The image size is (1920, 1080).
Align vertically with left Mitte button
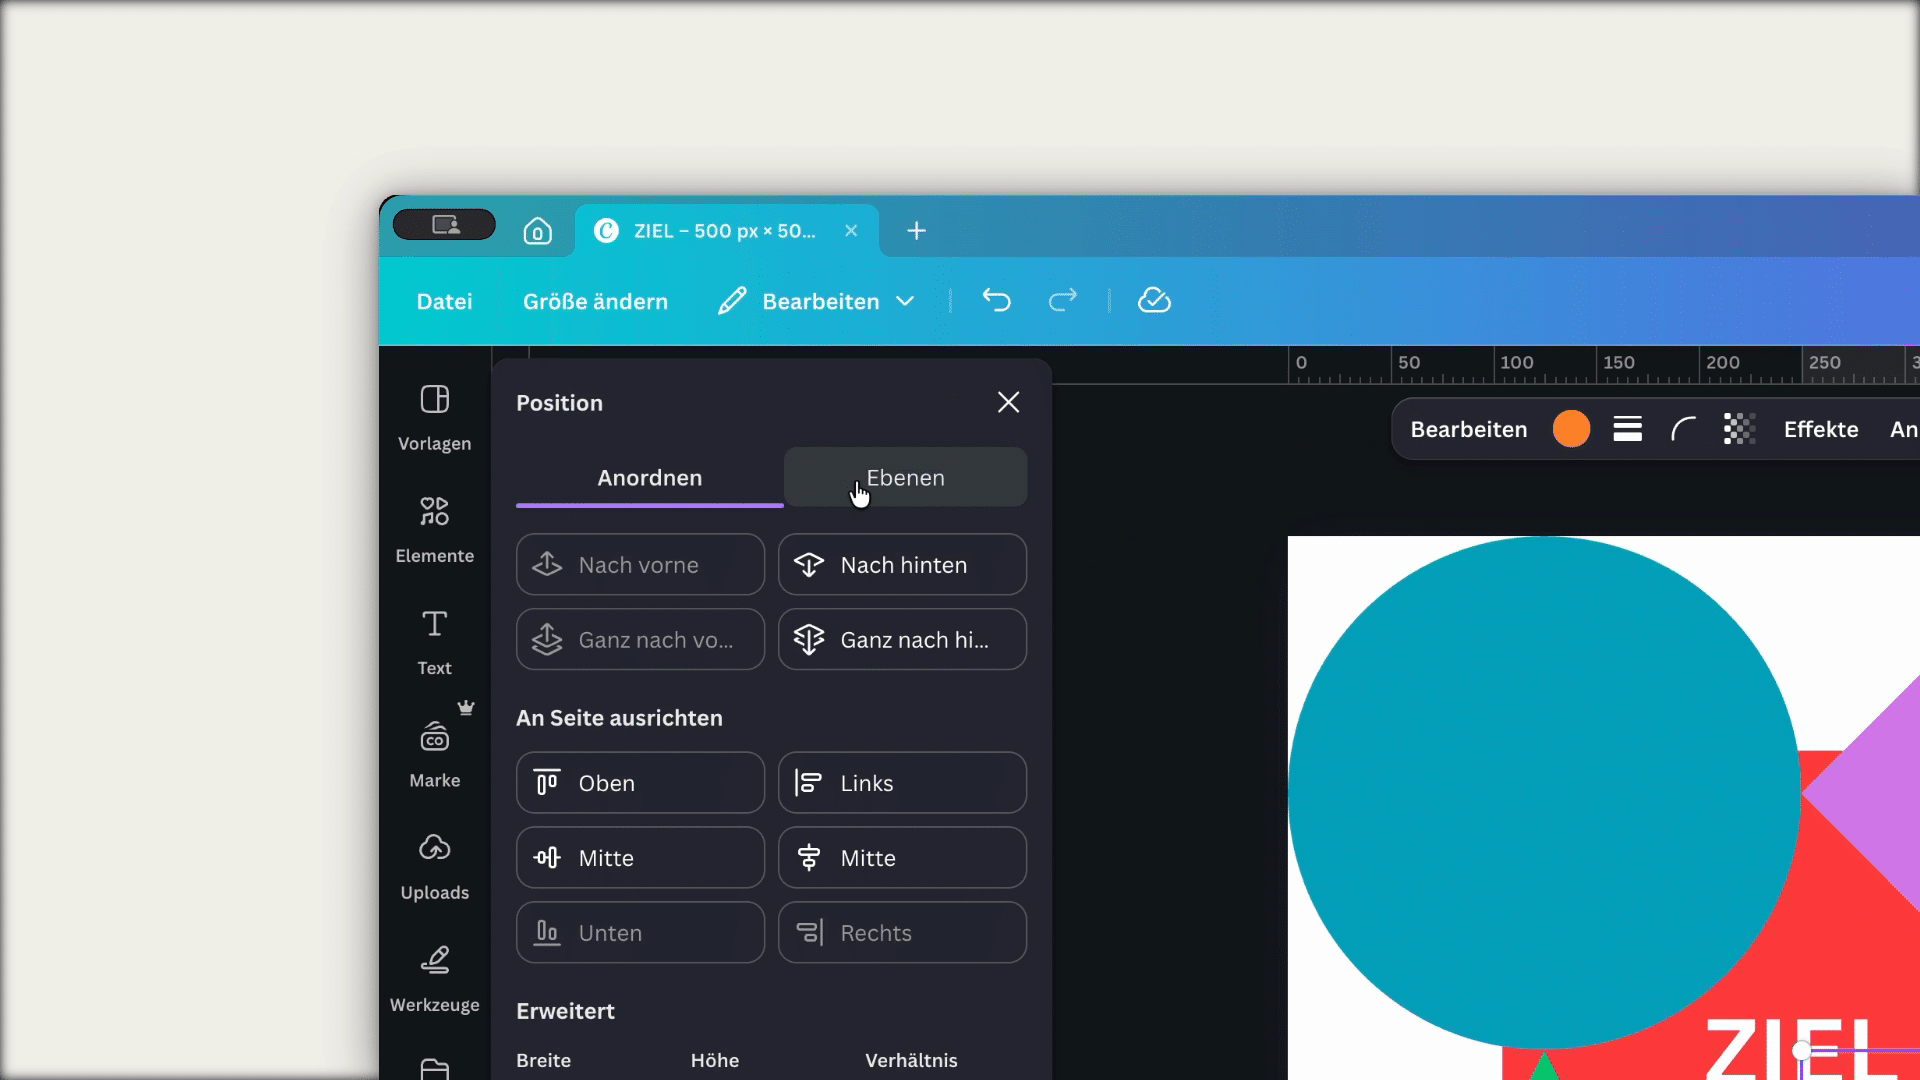click(640, 858)
